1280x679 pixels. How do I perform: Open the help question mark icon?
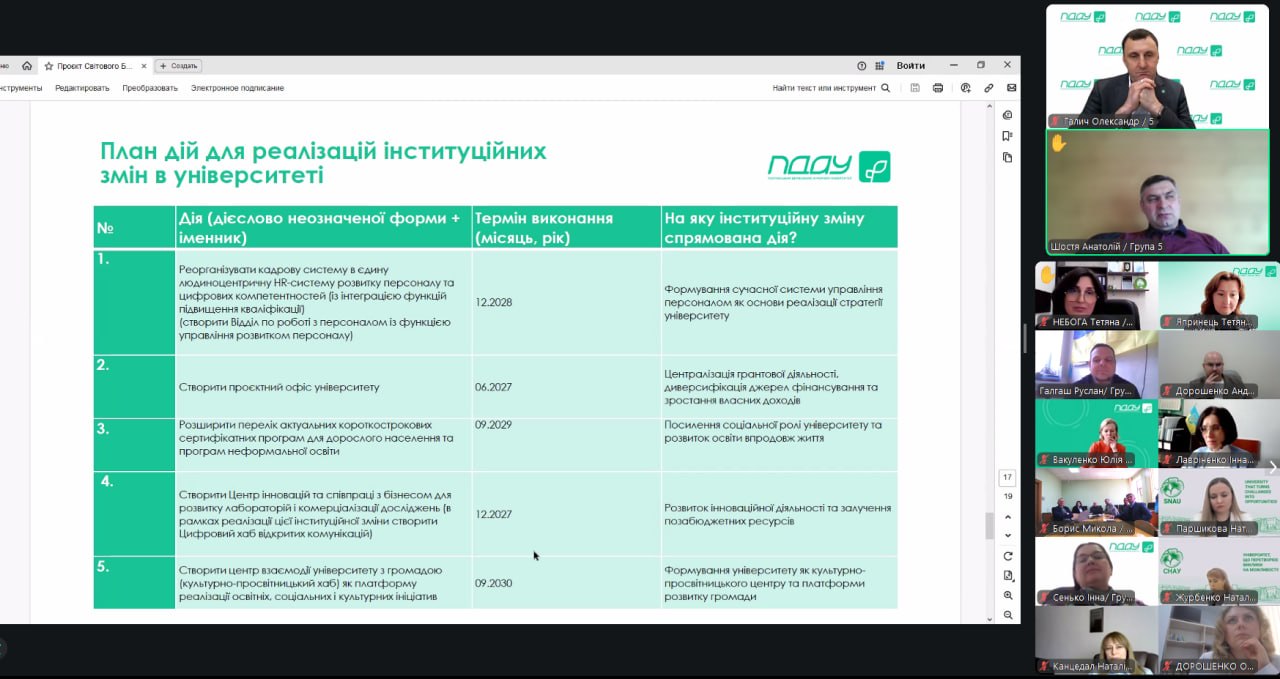coord(861,66)
